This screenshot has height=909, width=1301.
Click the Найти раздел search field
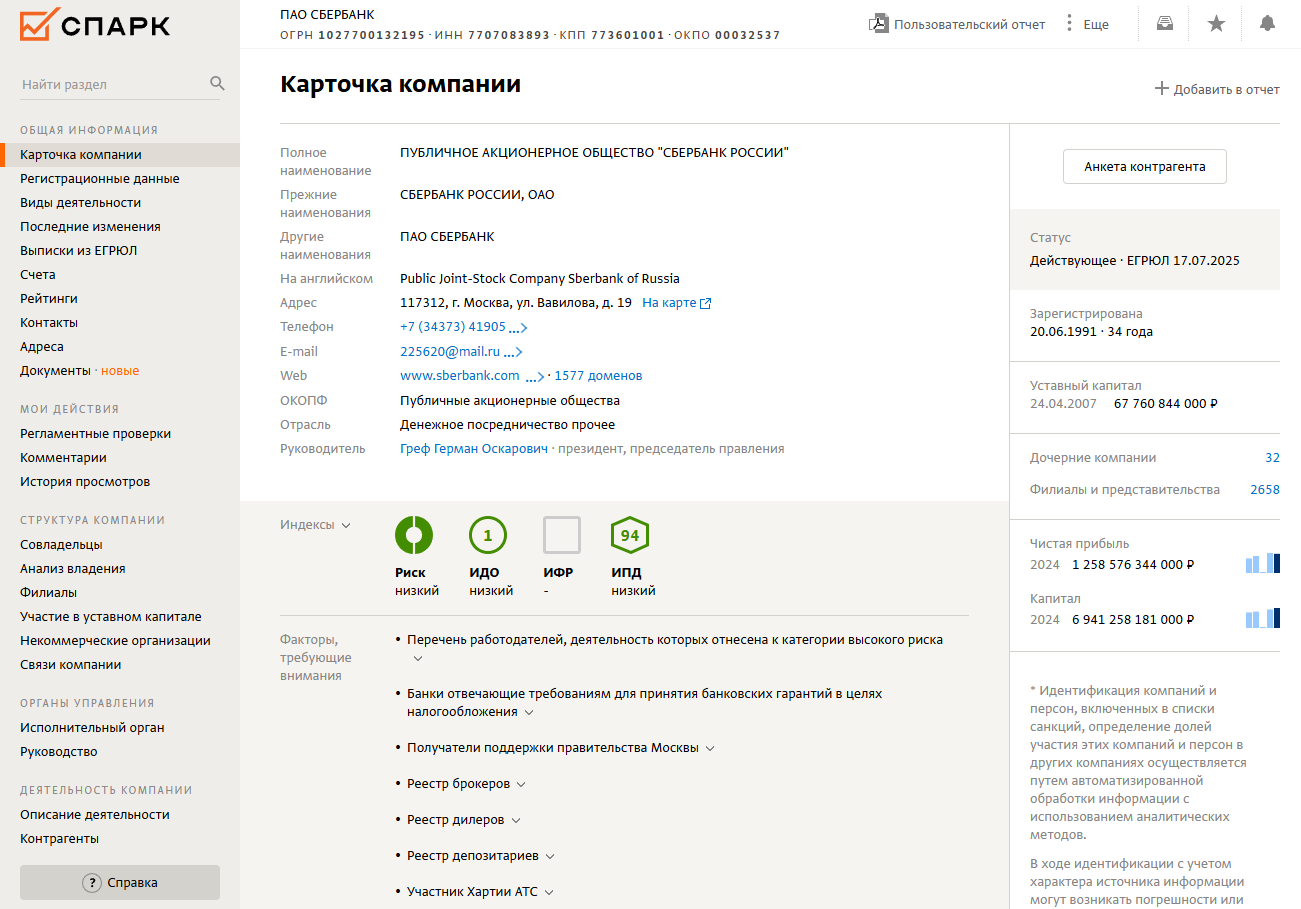110,85
